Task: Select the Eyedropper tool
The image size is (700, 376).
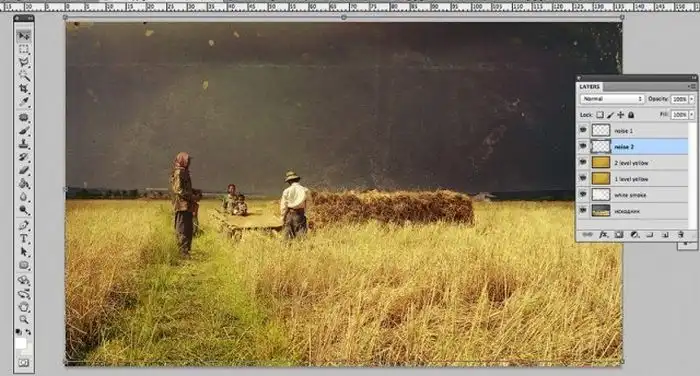Action: [x=24, y=102]
